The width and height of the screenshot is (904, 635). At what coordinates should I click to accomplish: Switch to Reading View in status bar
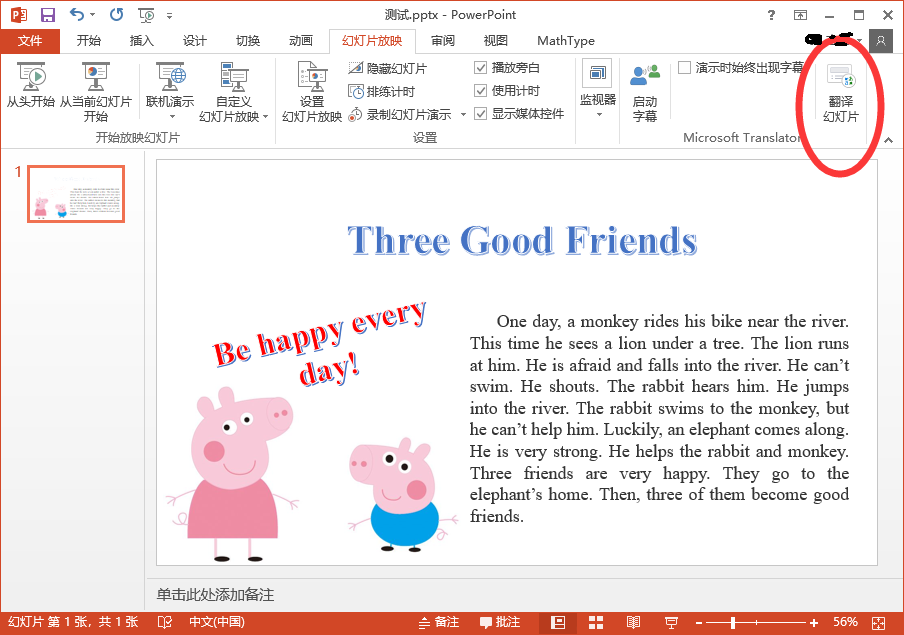pos(633,623)
